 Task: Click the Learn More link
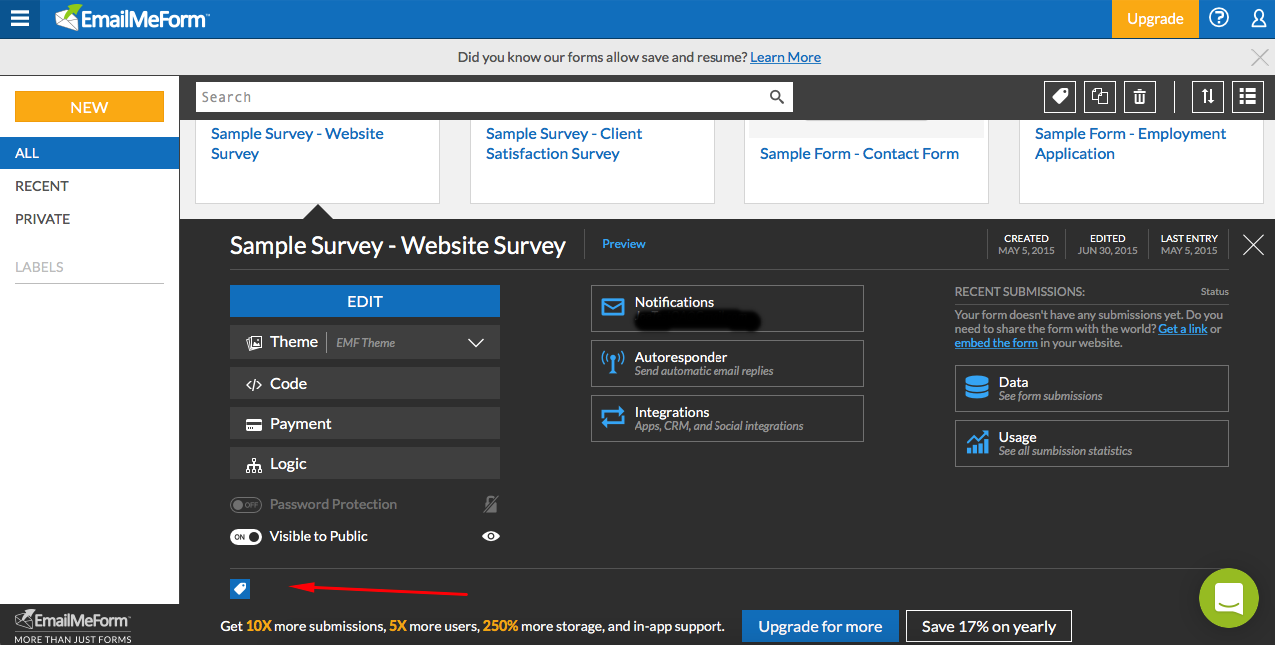coord(785,57)
